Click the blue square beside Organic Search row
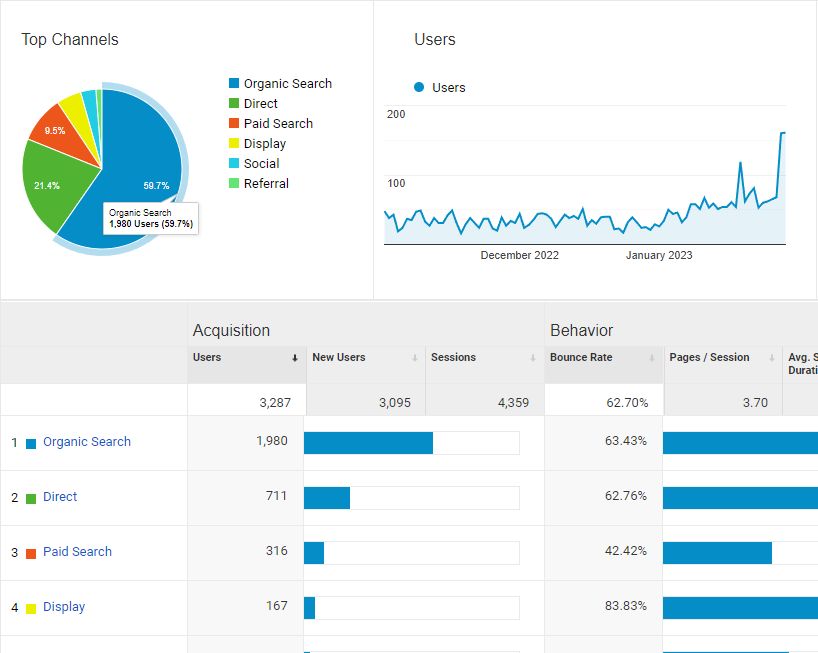The image size is (818, 653). tap(31, 443)
